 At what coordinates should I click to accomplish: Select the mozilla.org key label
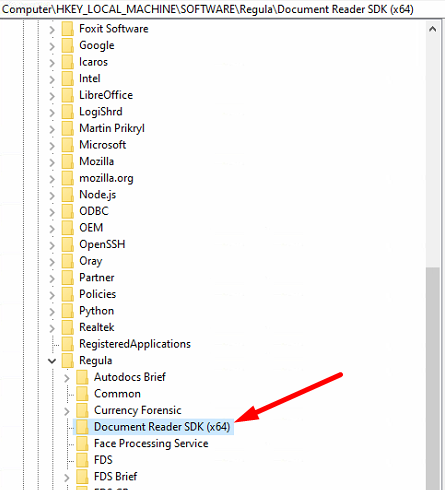tap(106, 178)
